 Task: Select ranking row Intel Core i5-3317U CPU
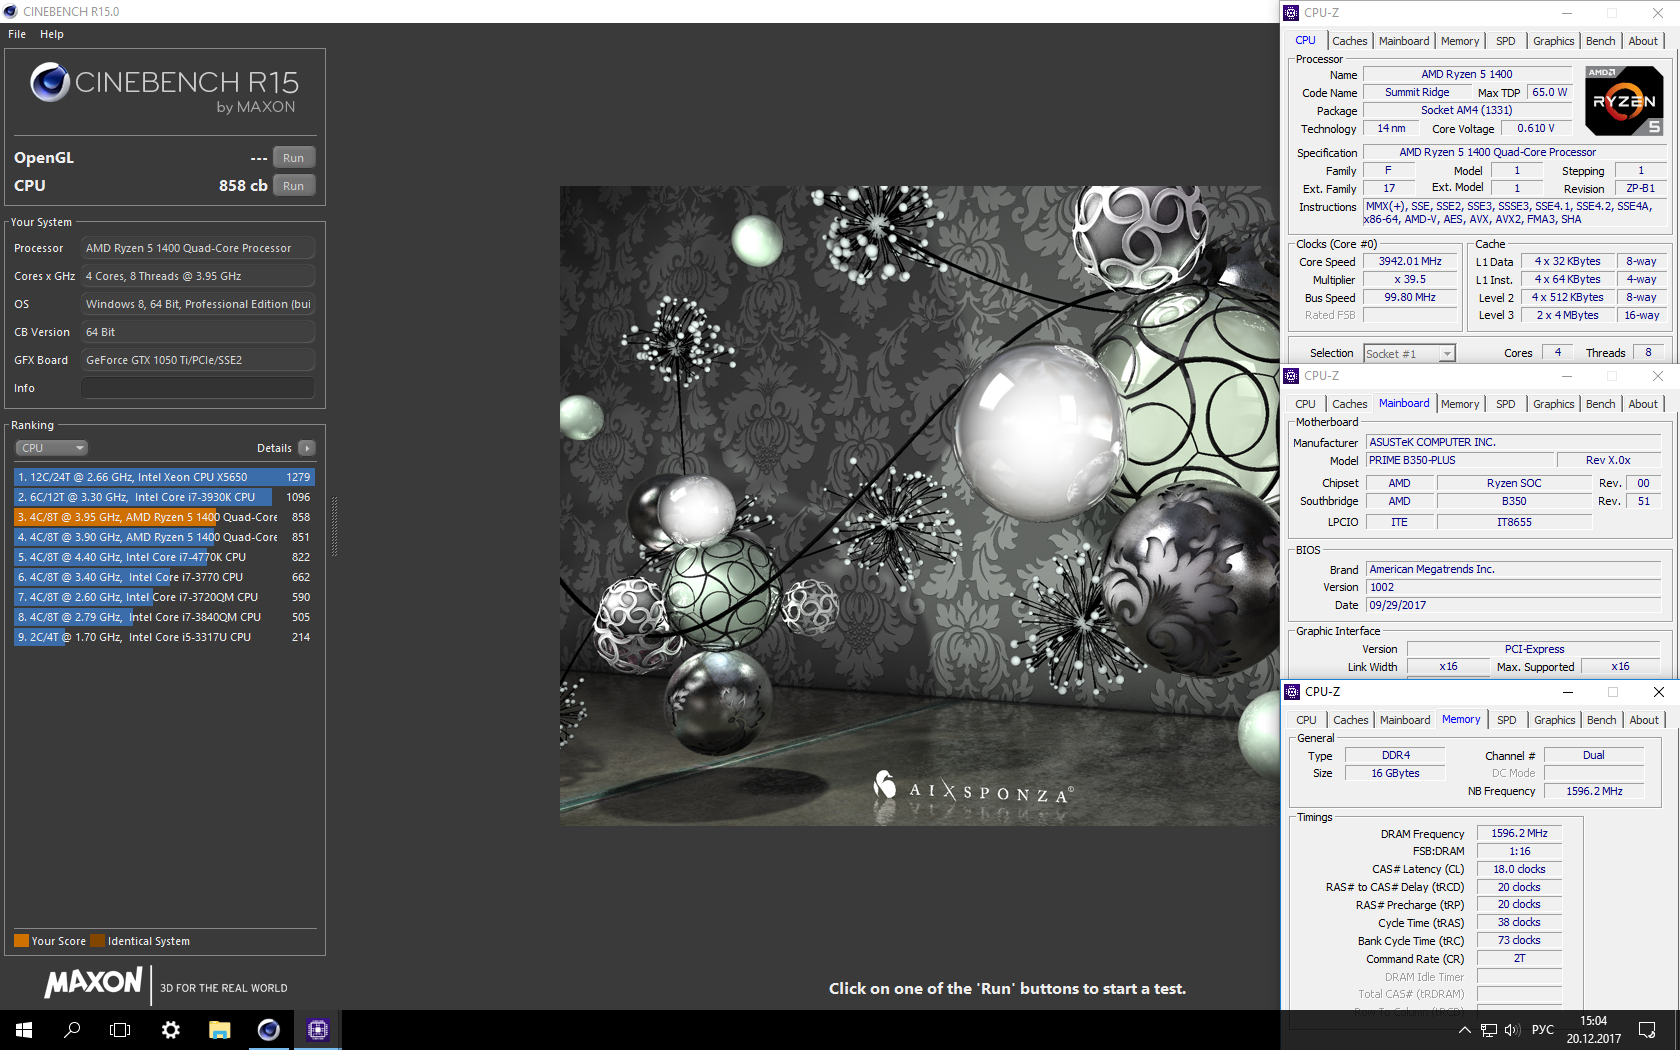(x=164, y=637)
